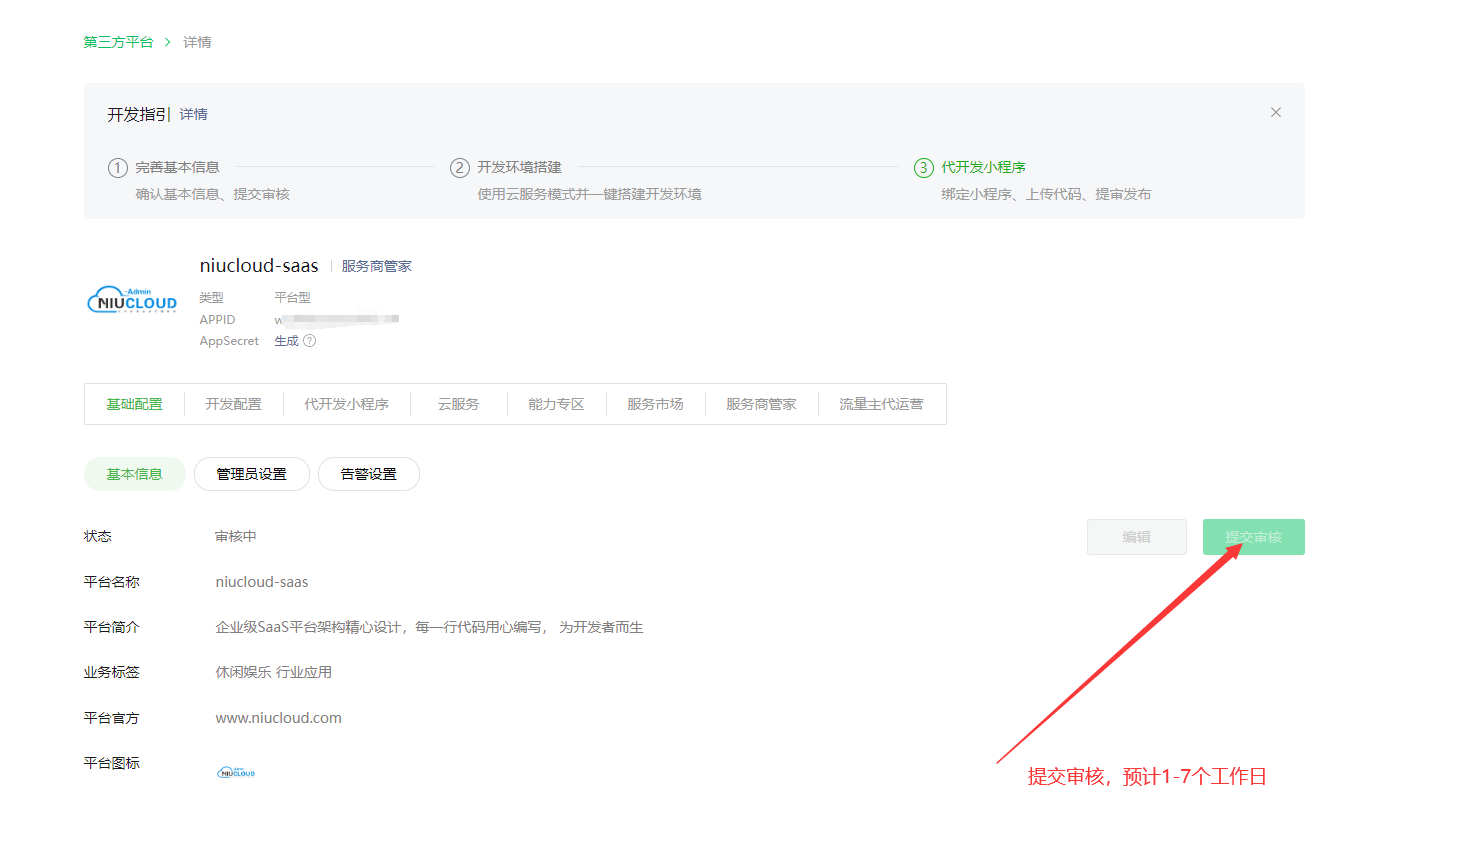The width and height of the screenshot is (1457, 845).
Task: Select the 能力专区 tab
Action: click(x=556, y=404)
